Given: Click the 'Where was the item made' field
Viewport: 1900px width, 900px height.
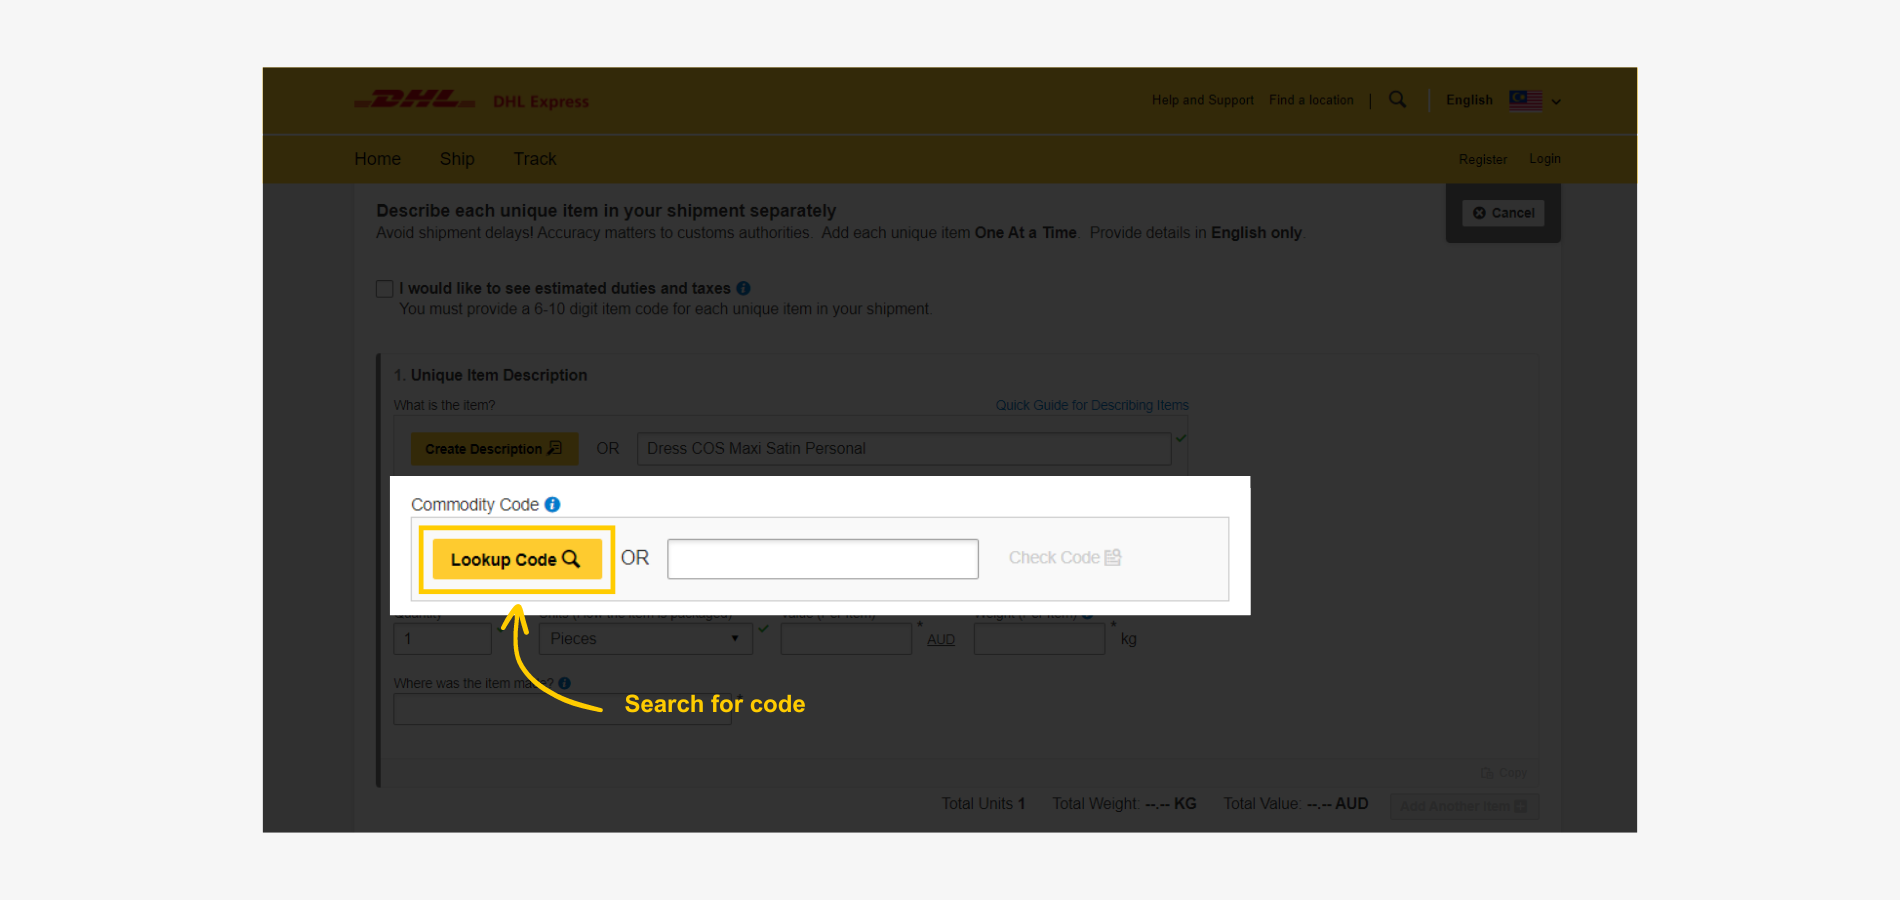Looking at the screenshot, I should (562, 709).
